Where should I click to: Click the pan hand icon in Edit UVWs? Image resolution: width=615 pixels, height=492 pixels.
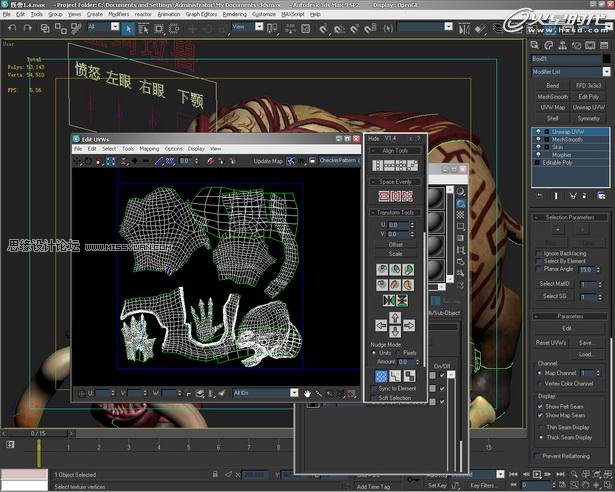[307, 393]
